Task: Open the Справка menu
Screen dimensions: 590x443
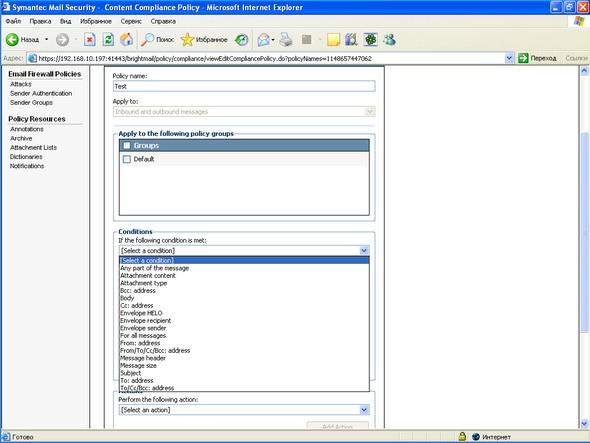Action: 163,21
